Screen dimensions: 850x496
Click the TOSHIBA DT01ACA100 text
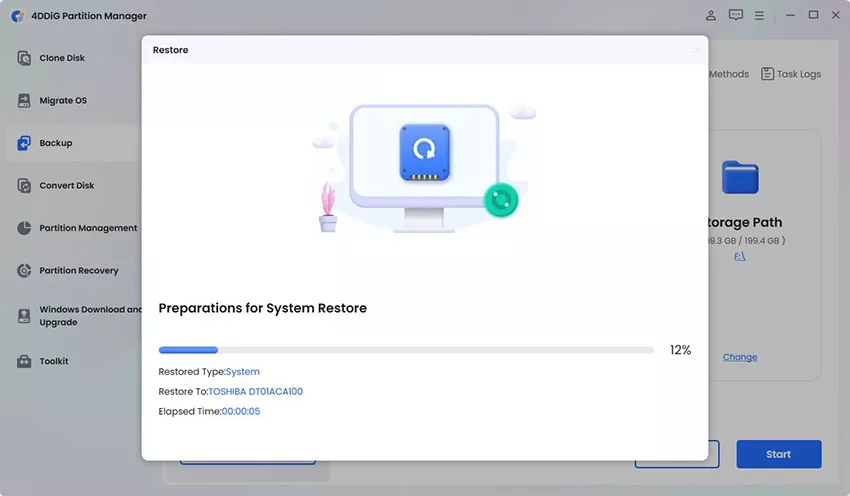[255, 391]
